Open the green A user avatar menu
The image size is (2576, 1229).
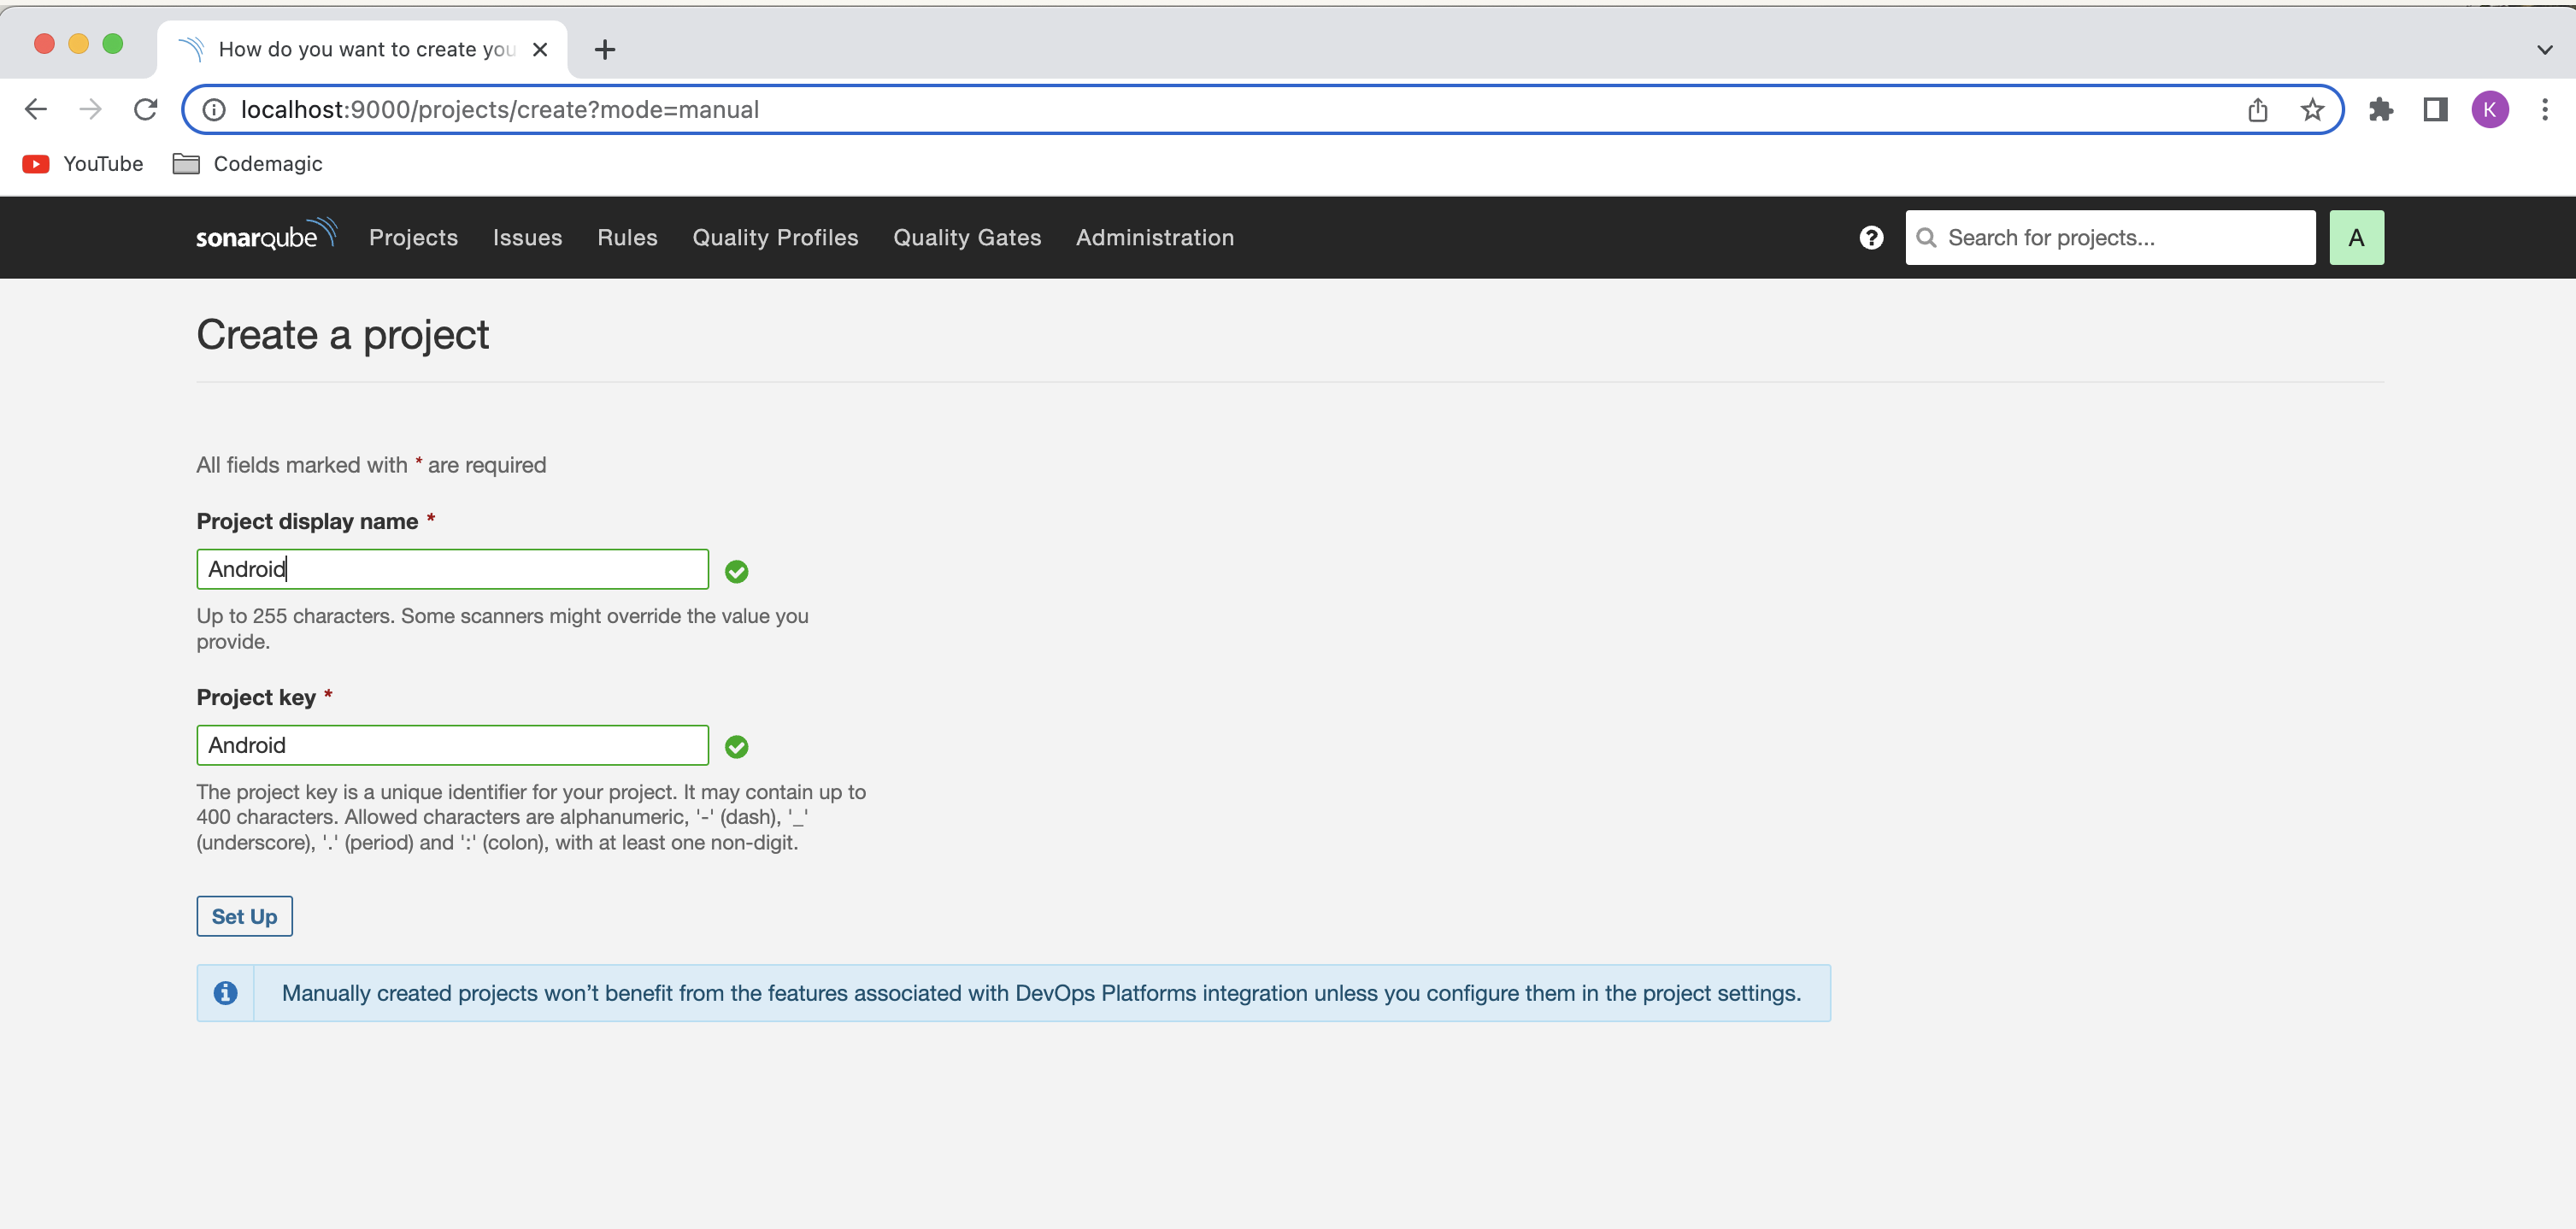point(2355,237)
